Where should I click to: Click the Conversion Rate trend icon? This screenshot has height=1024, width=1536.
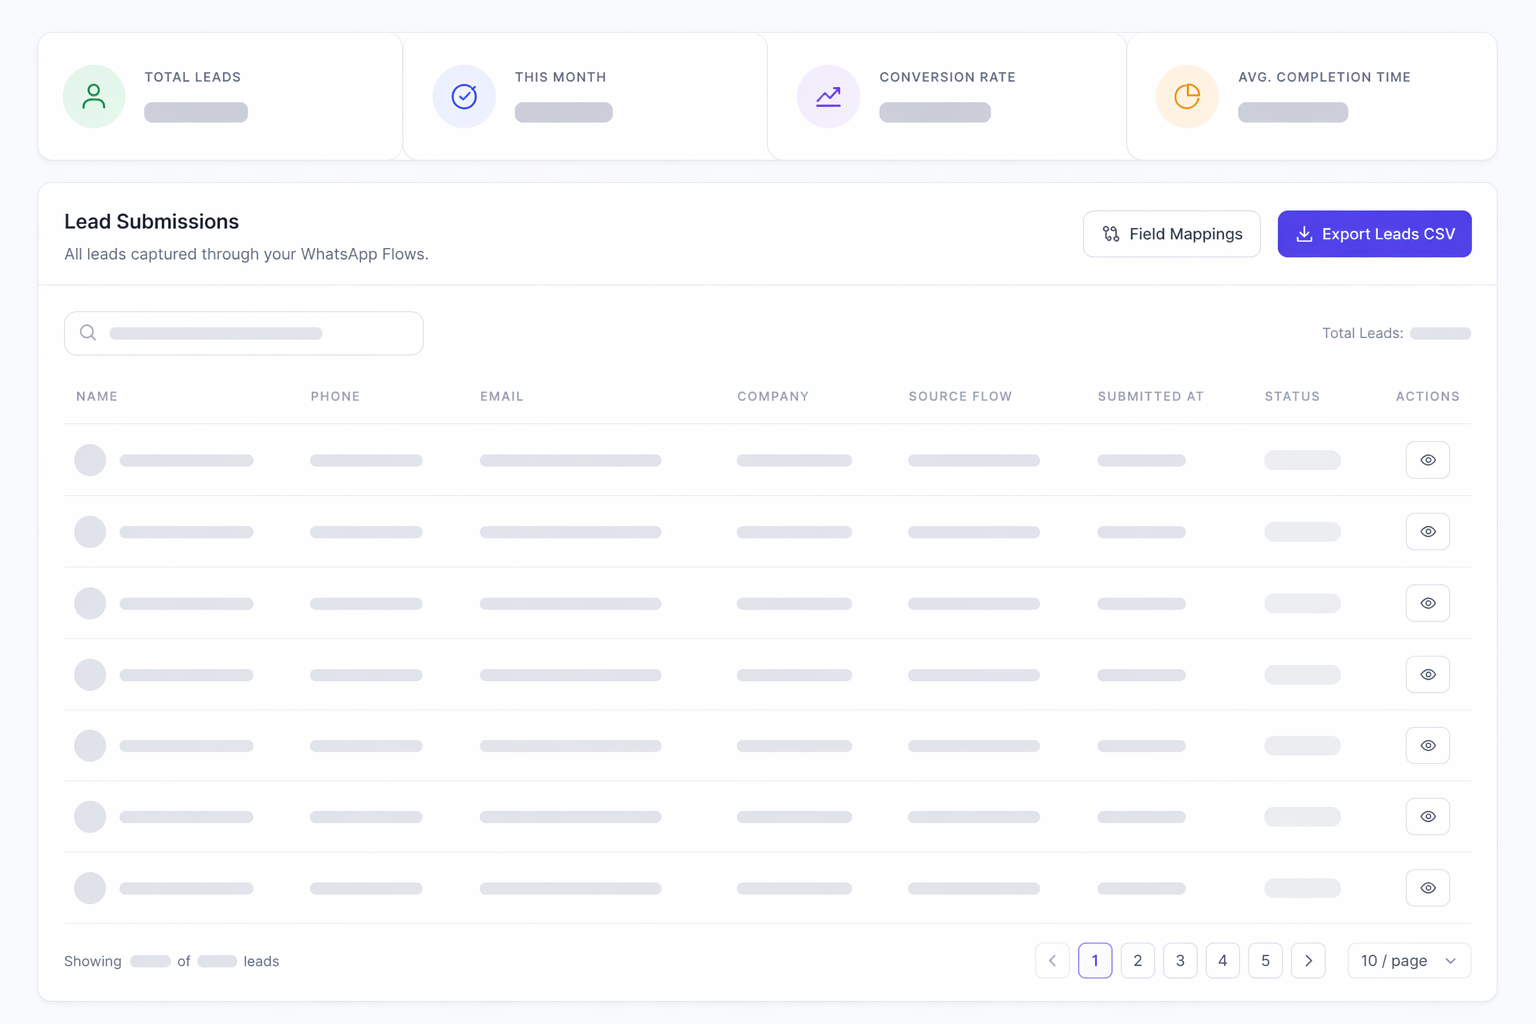828,96
